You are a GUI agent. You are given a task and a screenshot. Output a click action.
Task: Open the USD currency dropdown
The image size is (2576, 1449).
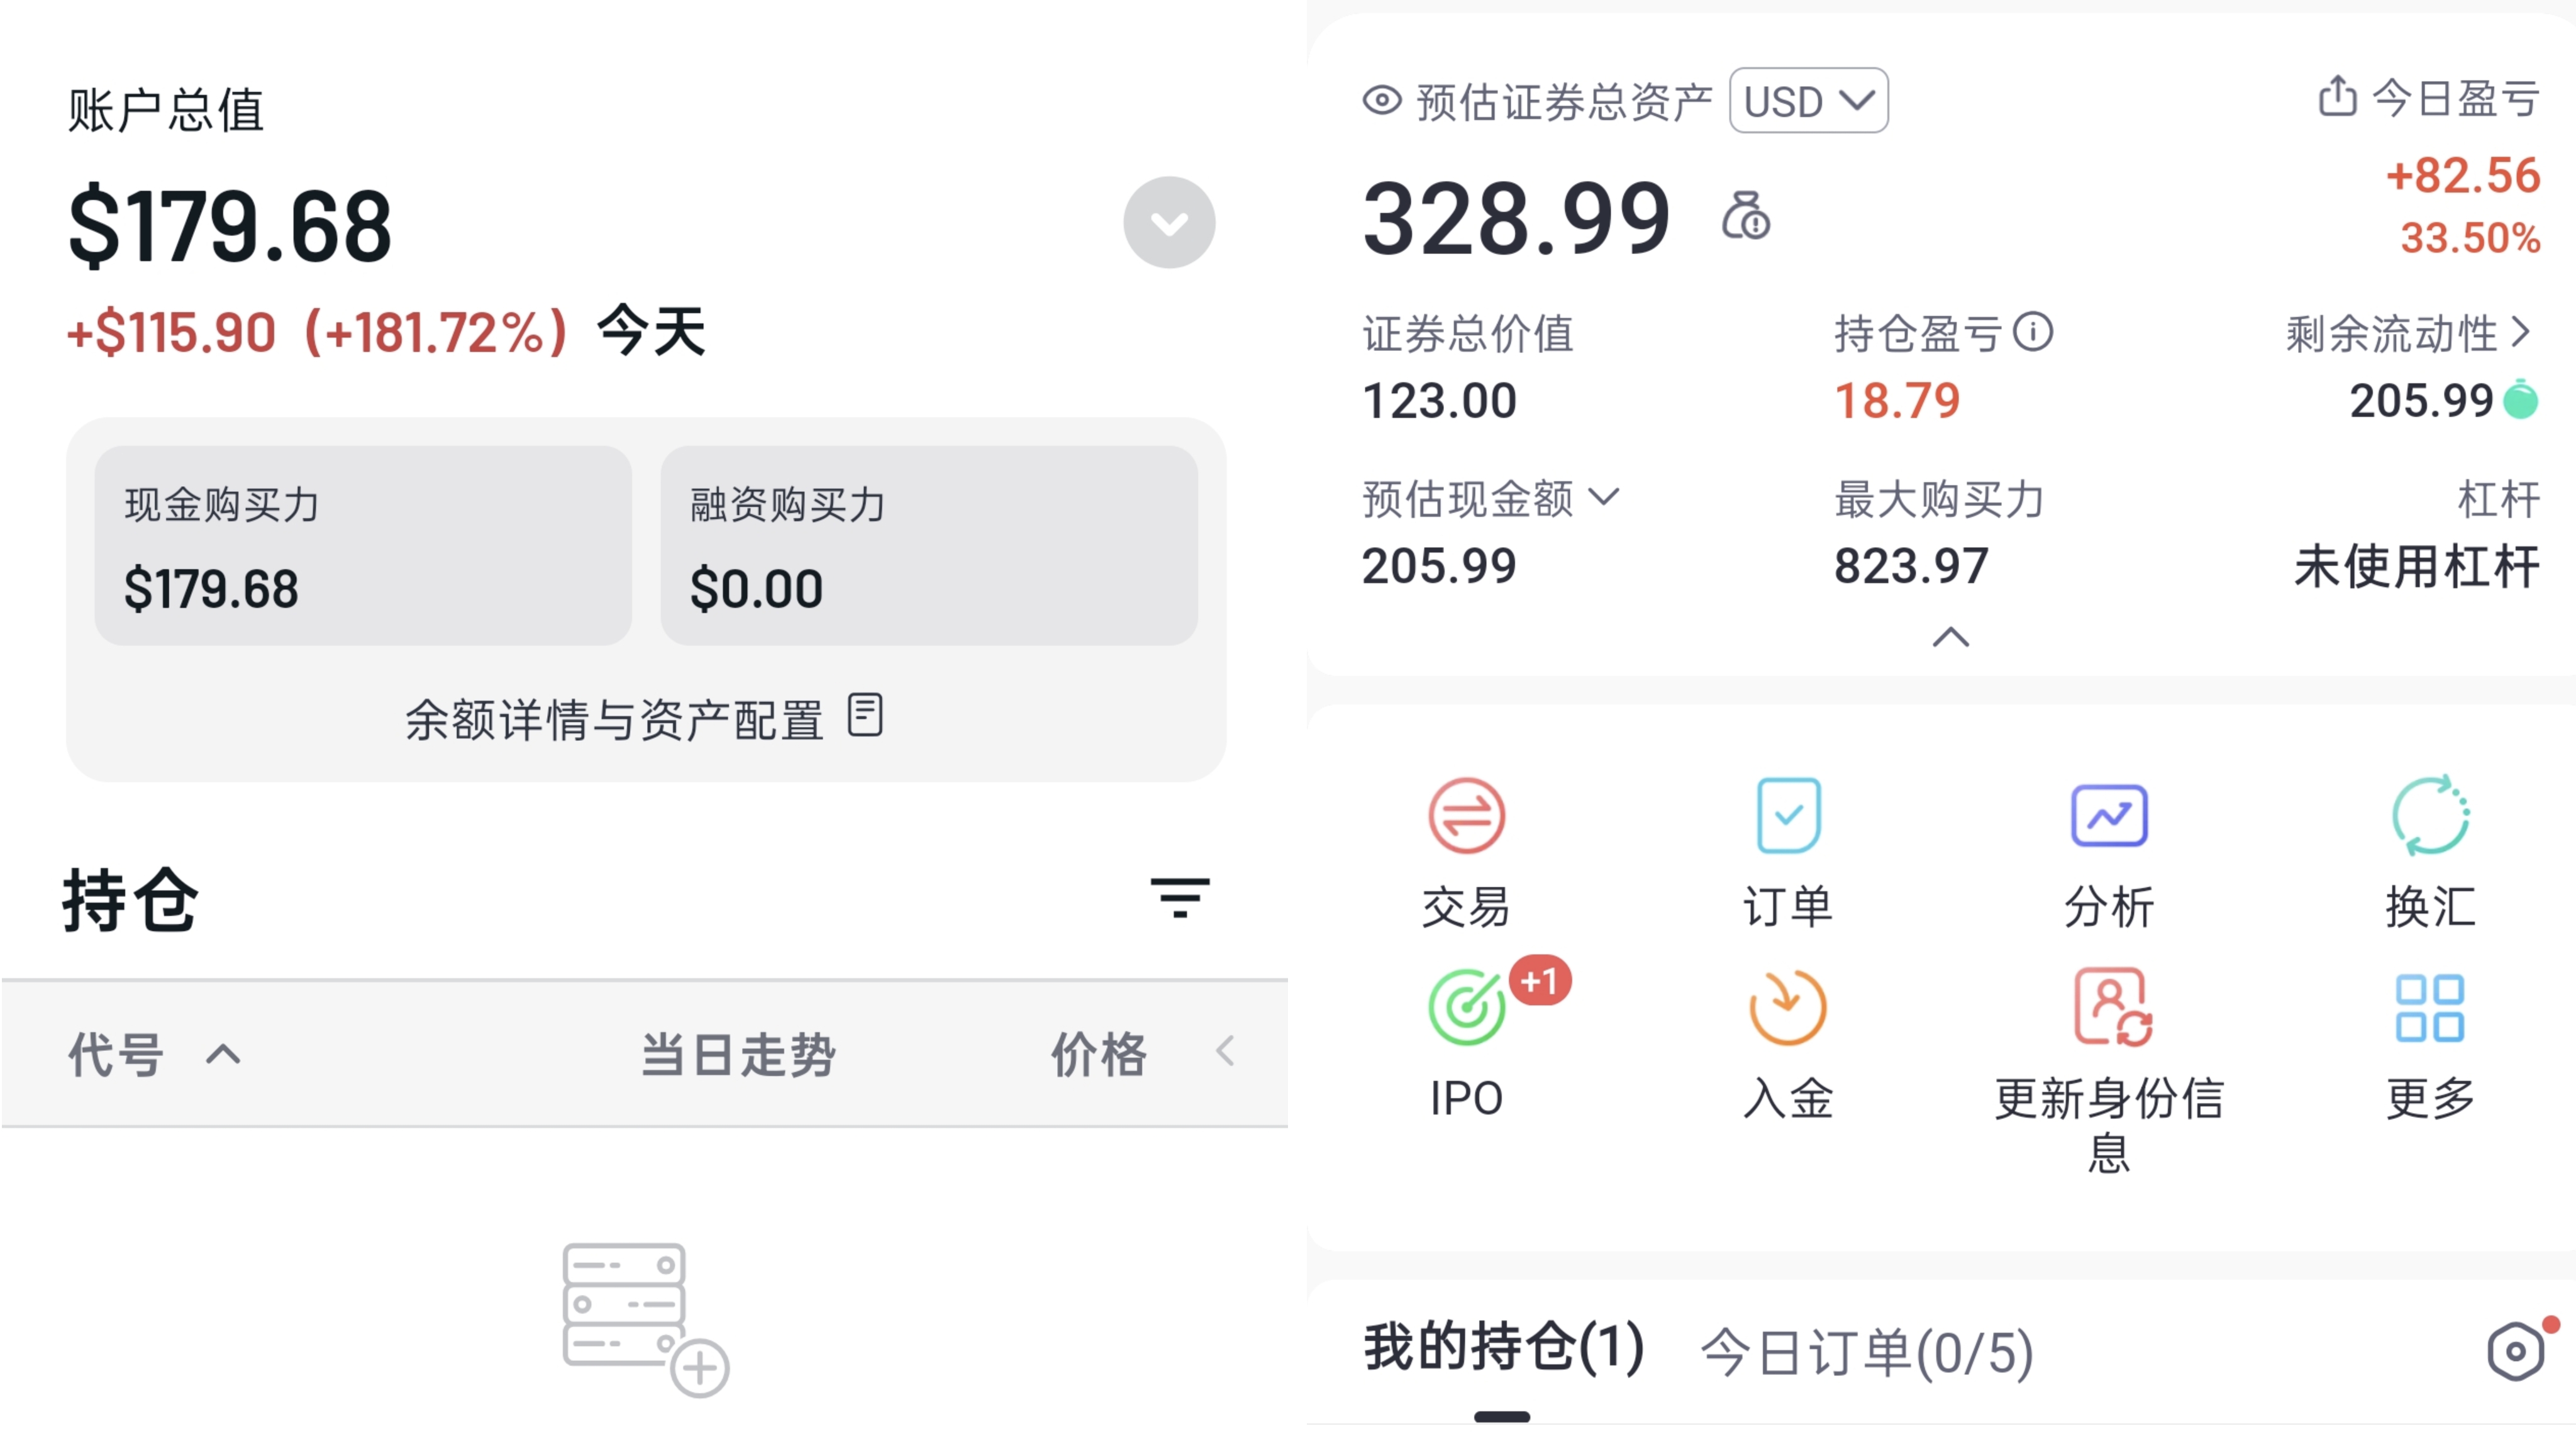click(1809, 100)
